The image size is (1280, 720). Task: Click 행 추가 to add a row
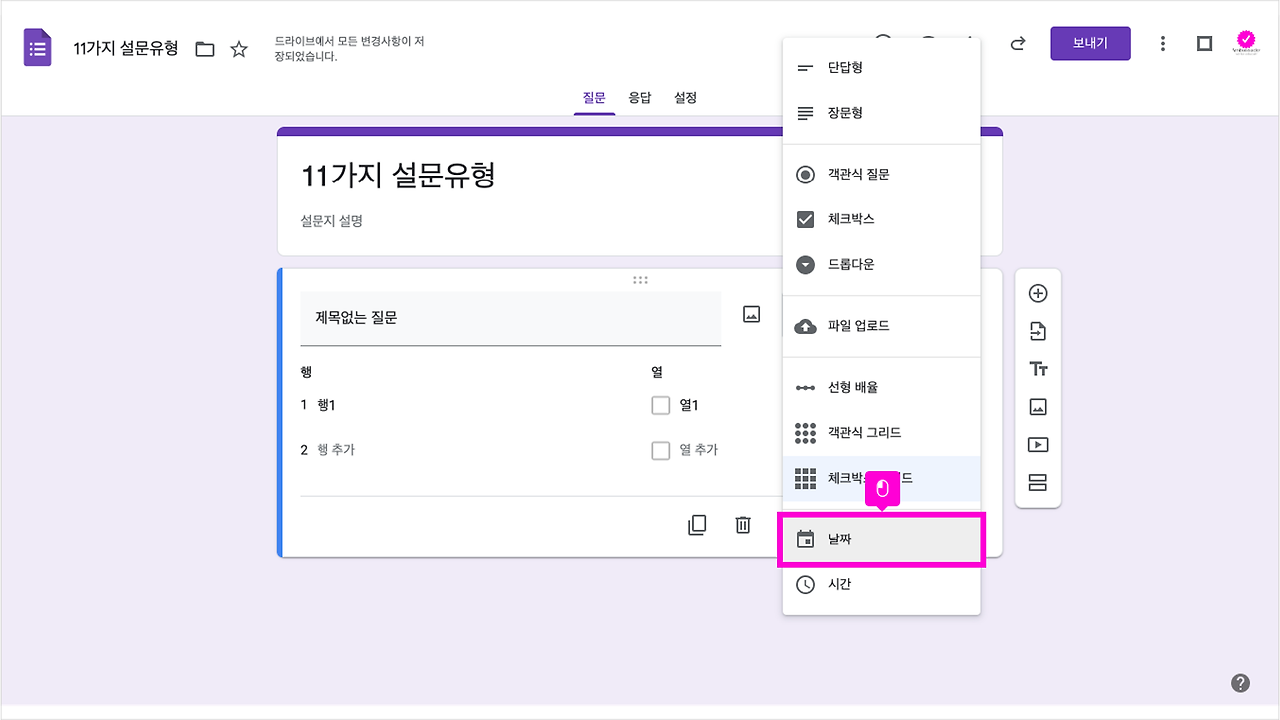(x=333, y=449)
